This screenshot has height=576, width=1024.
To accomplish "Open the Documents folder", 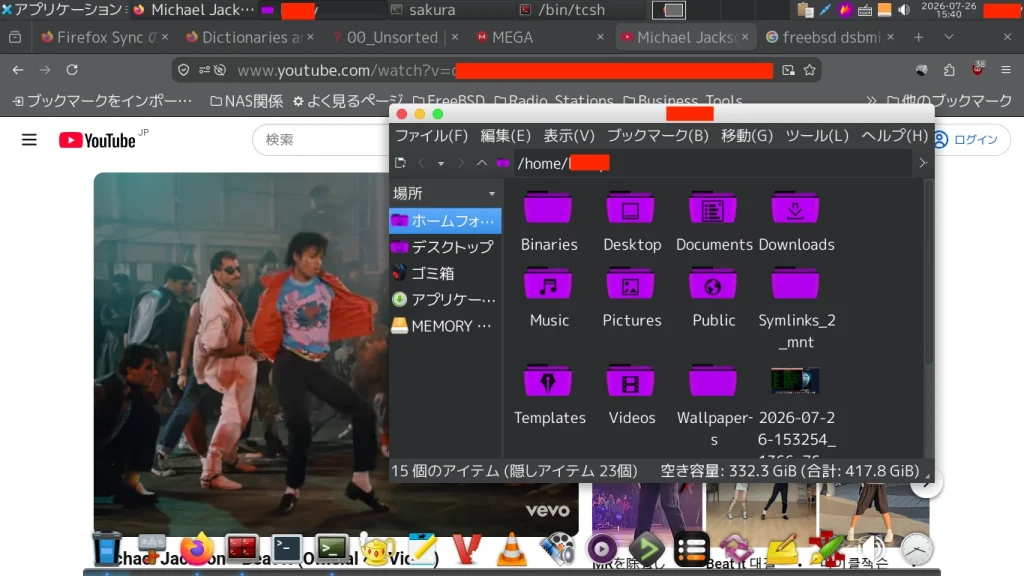I will pyautogui.click(x=712, y=209).
